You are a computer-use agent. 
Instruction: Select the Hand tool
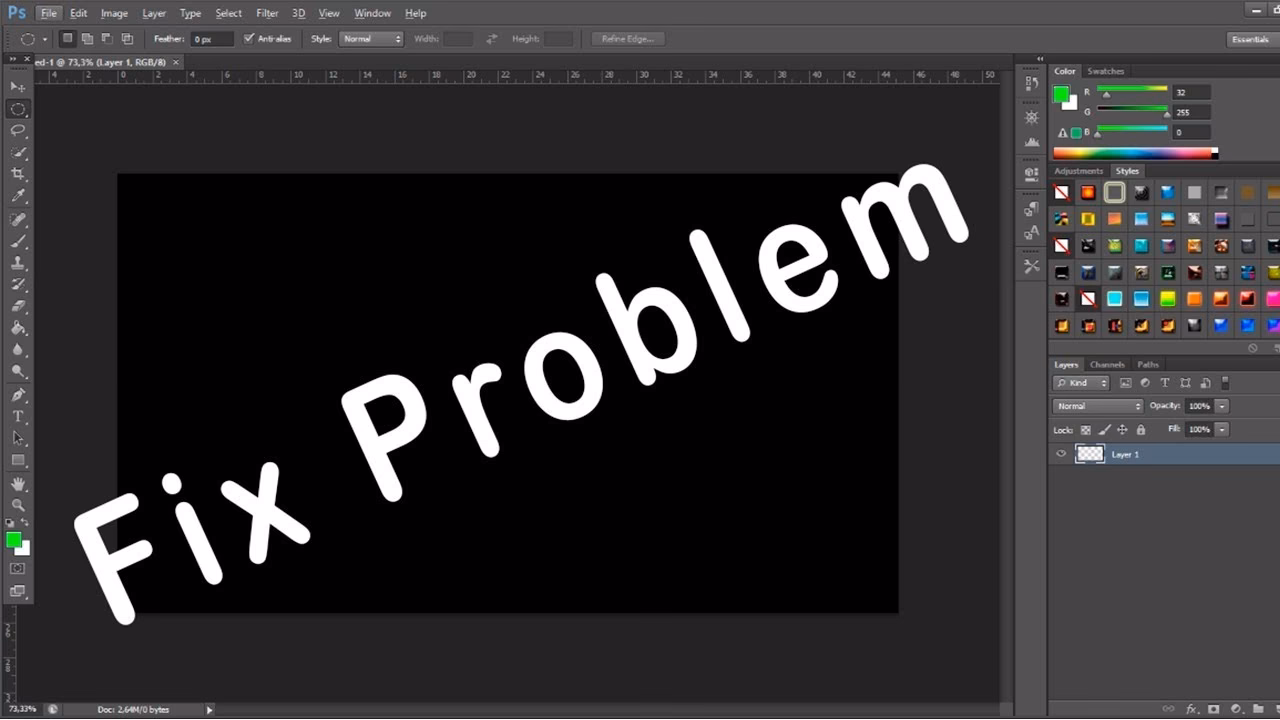pyautogui.click(x=18, y=484)
